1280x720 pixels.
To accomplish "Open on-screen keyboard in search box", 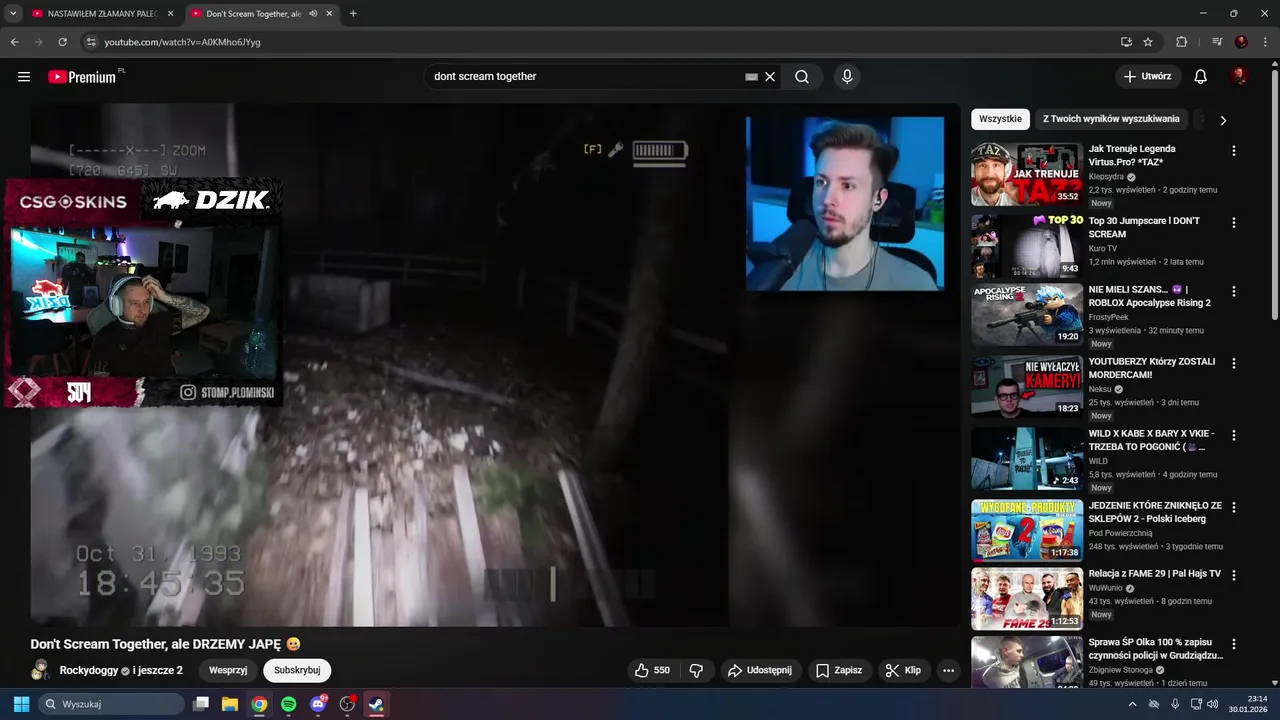I will (752, 77).
